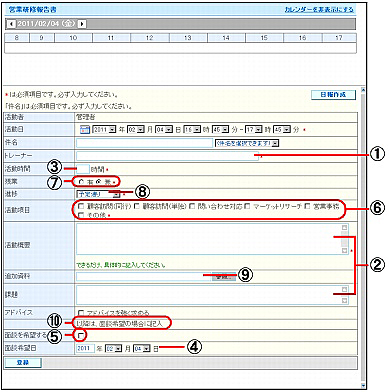This screenshot has height=392, width=389.
Task: Select the 残業 有 radio button
Action: (81, 182)
